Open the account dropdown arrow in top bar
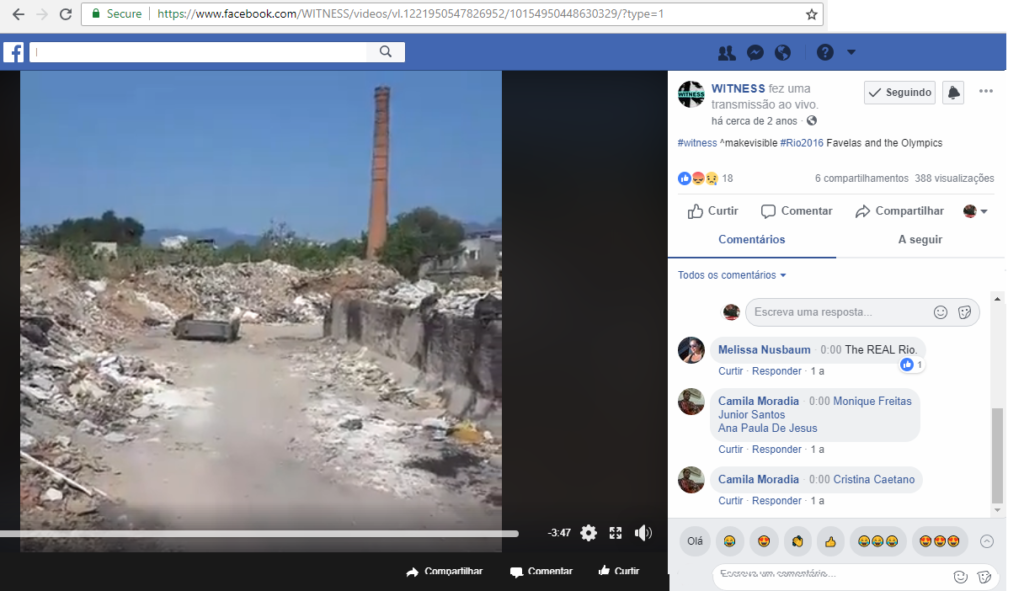 [x=851, y=53]
